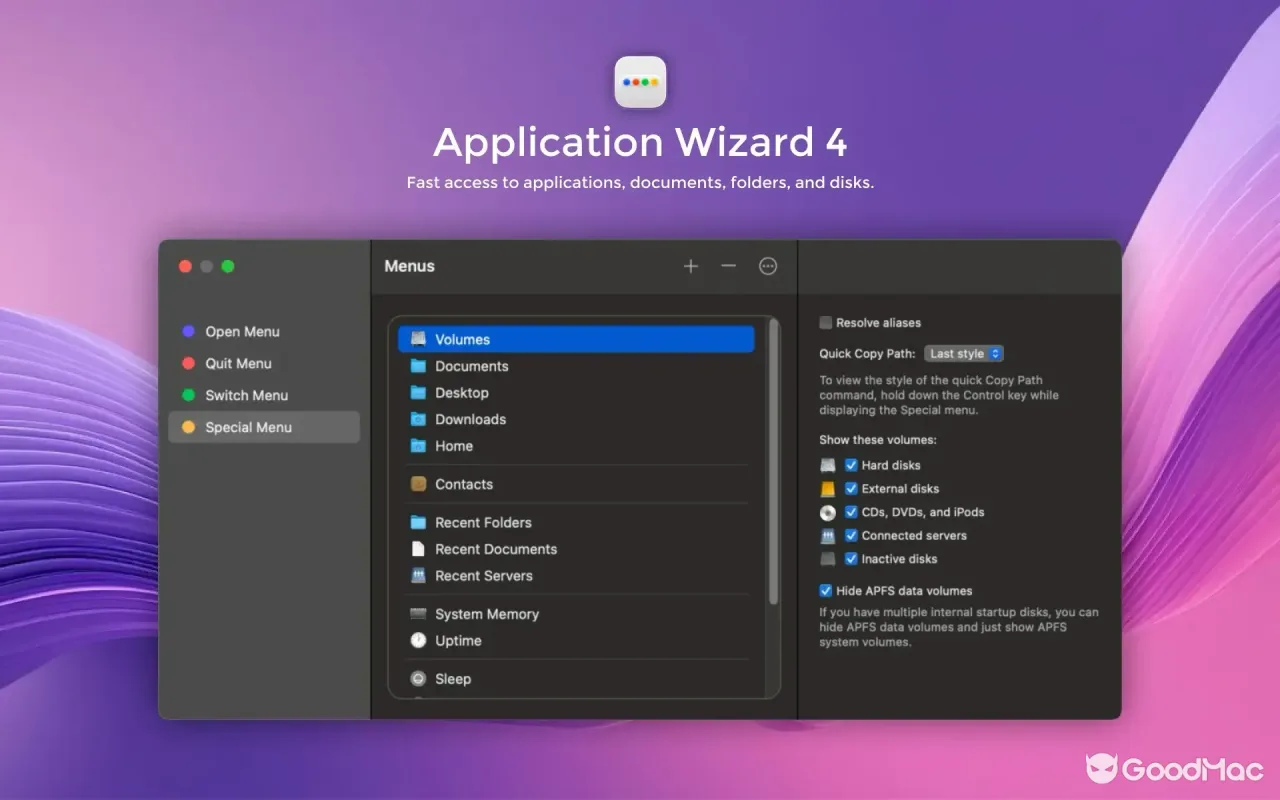Click the Sleep icon in list
Viewport: 1280px width, 800px height.
point(418,679)
